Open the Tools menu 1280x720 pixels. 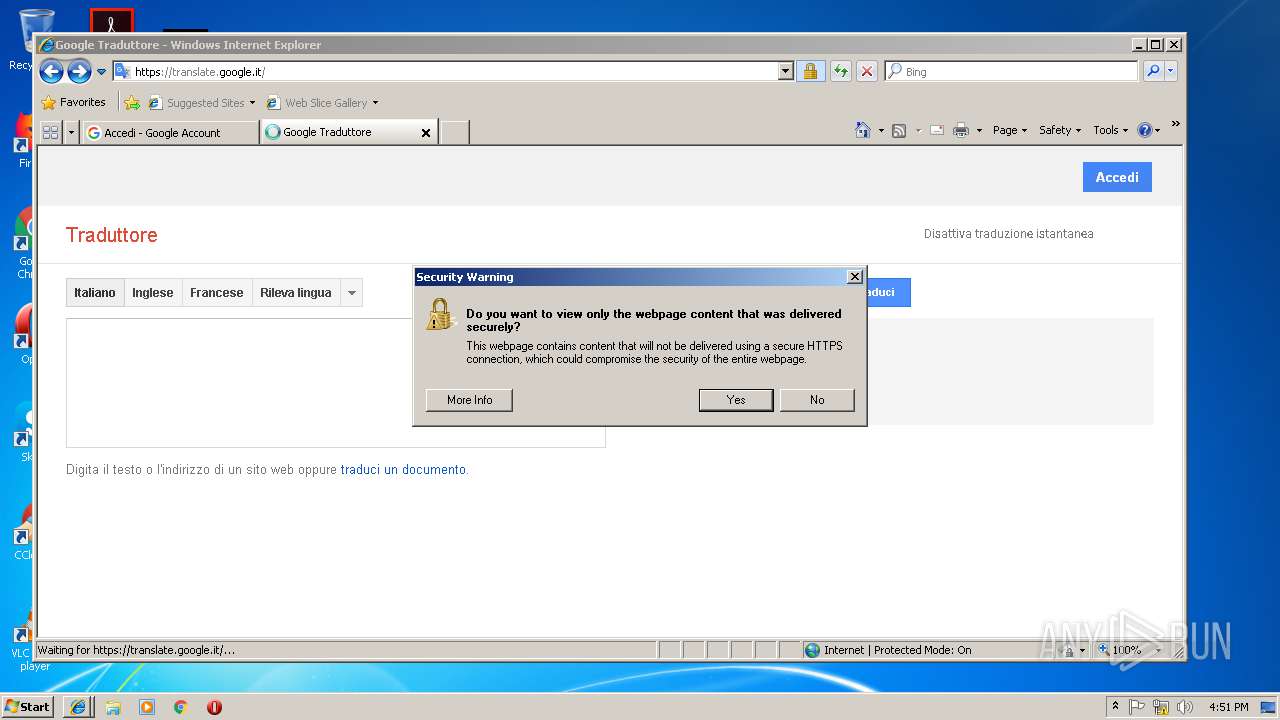pos(1110,130)
